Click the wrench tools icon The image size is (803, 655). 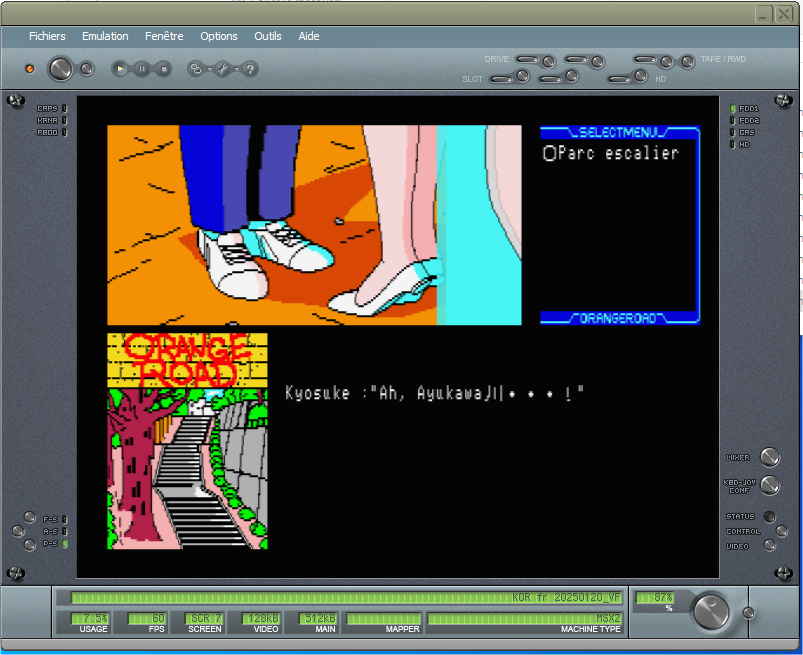click(x=222, y=69)
